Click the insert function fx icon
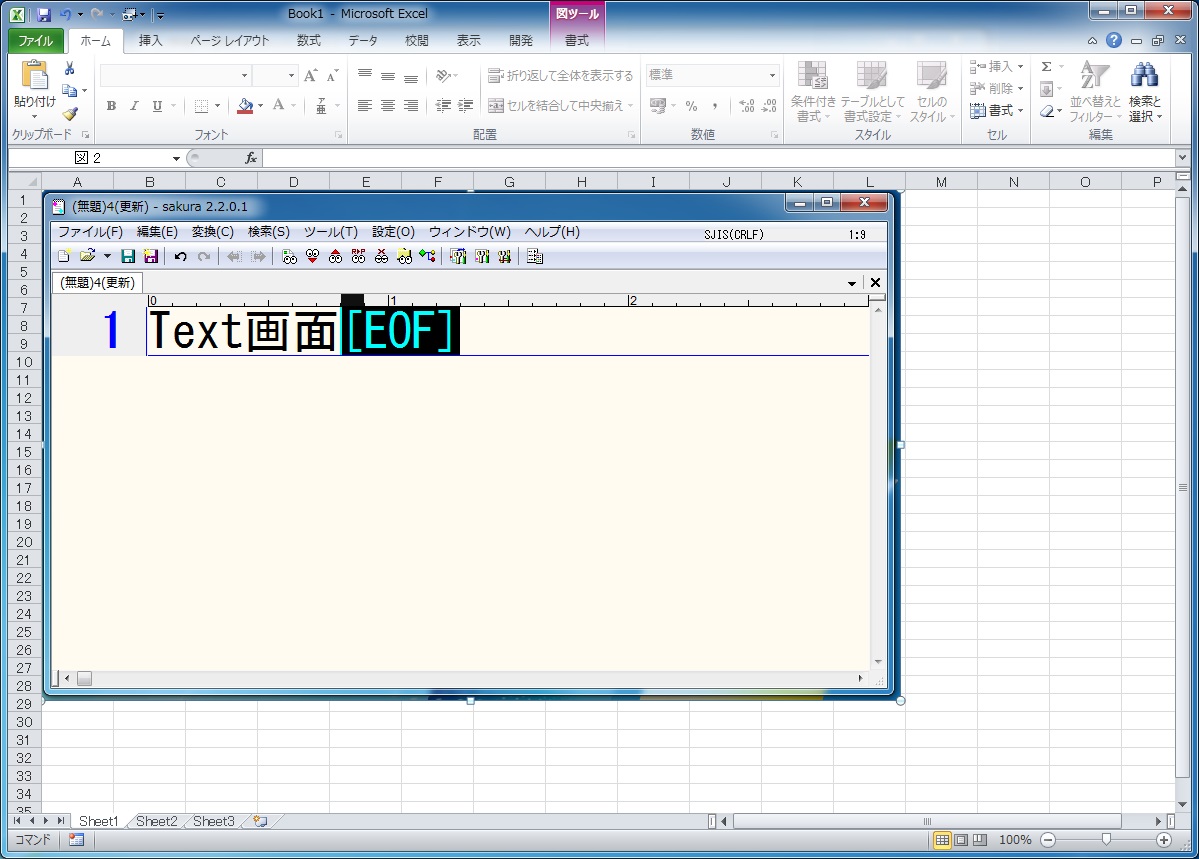 pos(251,158)
